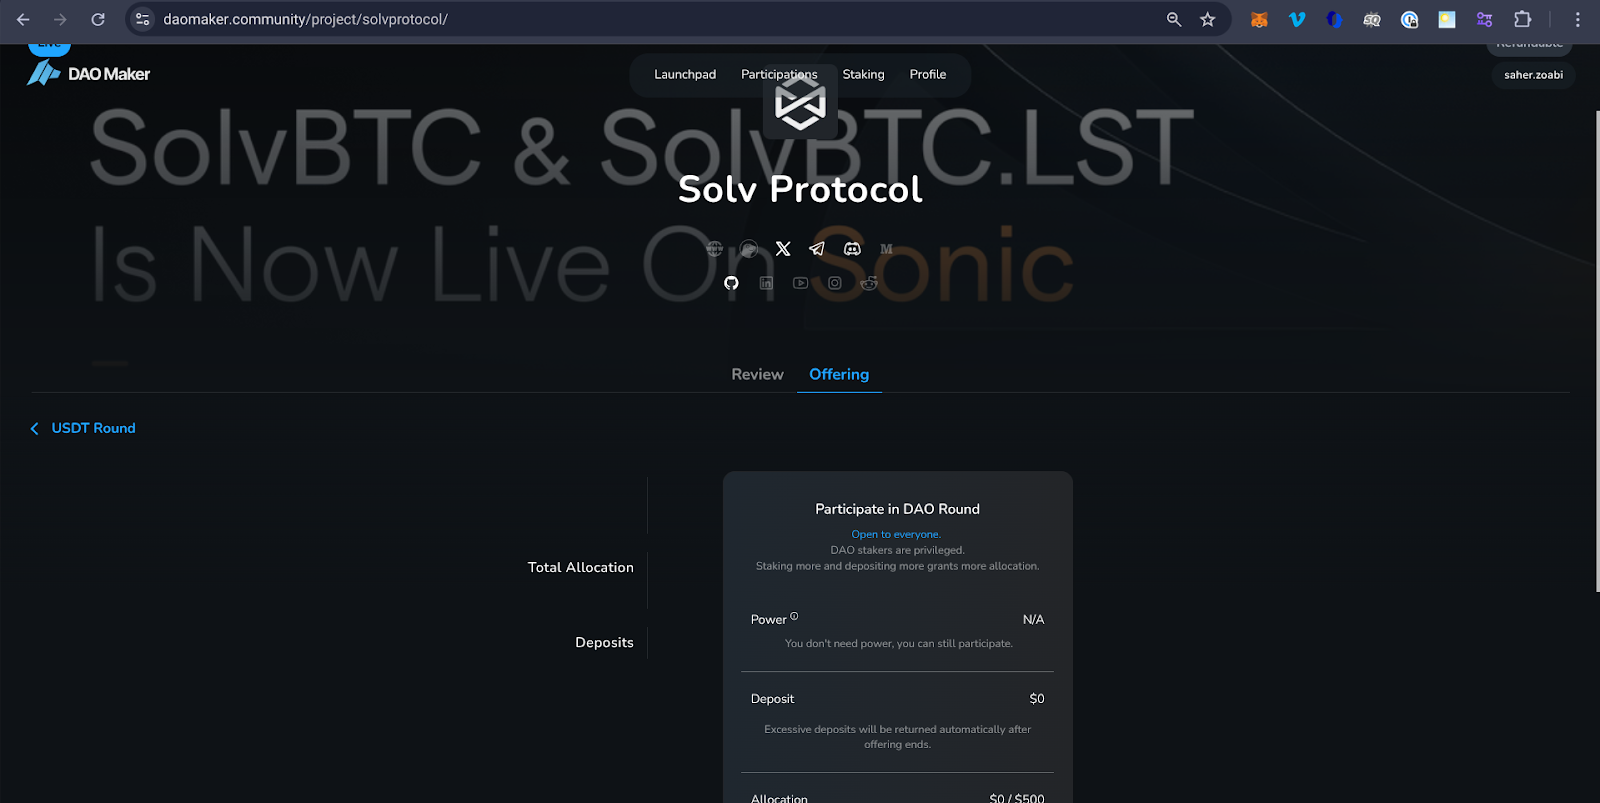
Task: Open the Telegram paper-plane icon
Action: pyautogui.click(x=817, y=249)
